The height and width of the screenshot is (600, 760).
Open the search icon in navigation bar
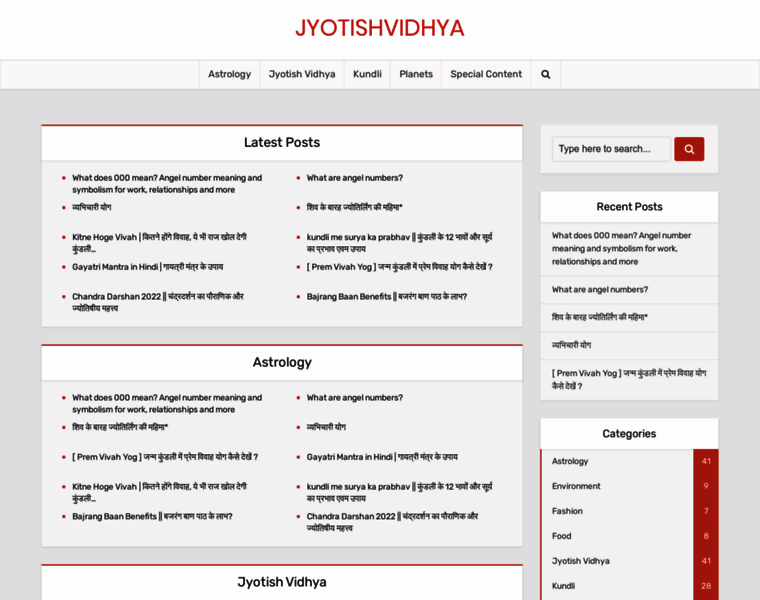(545, 74)
